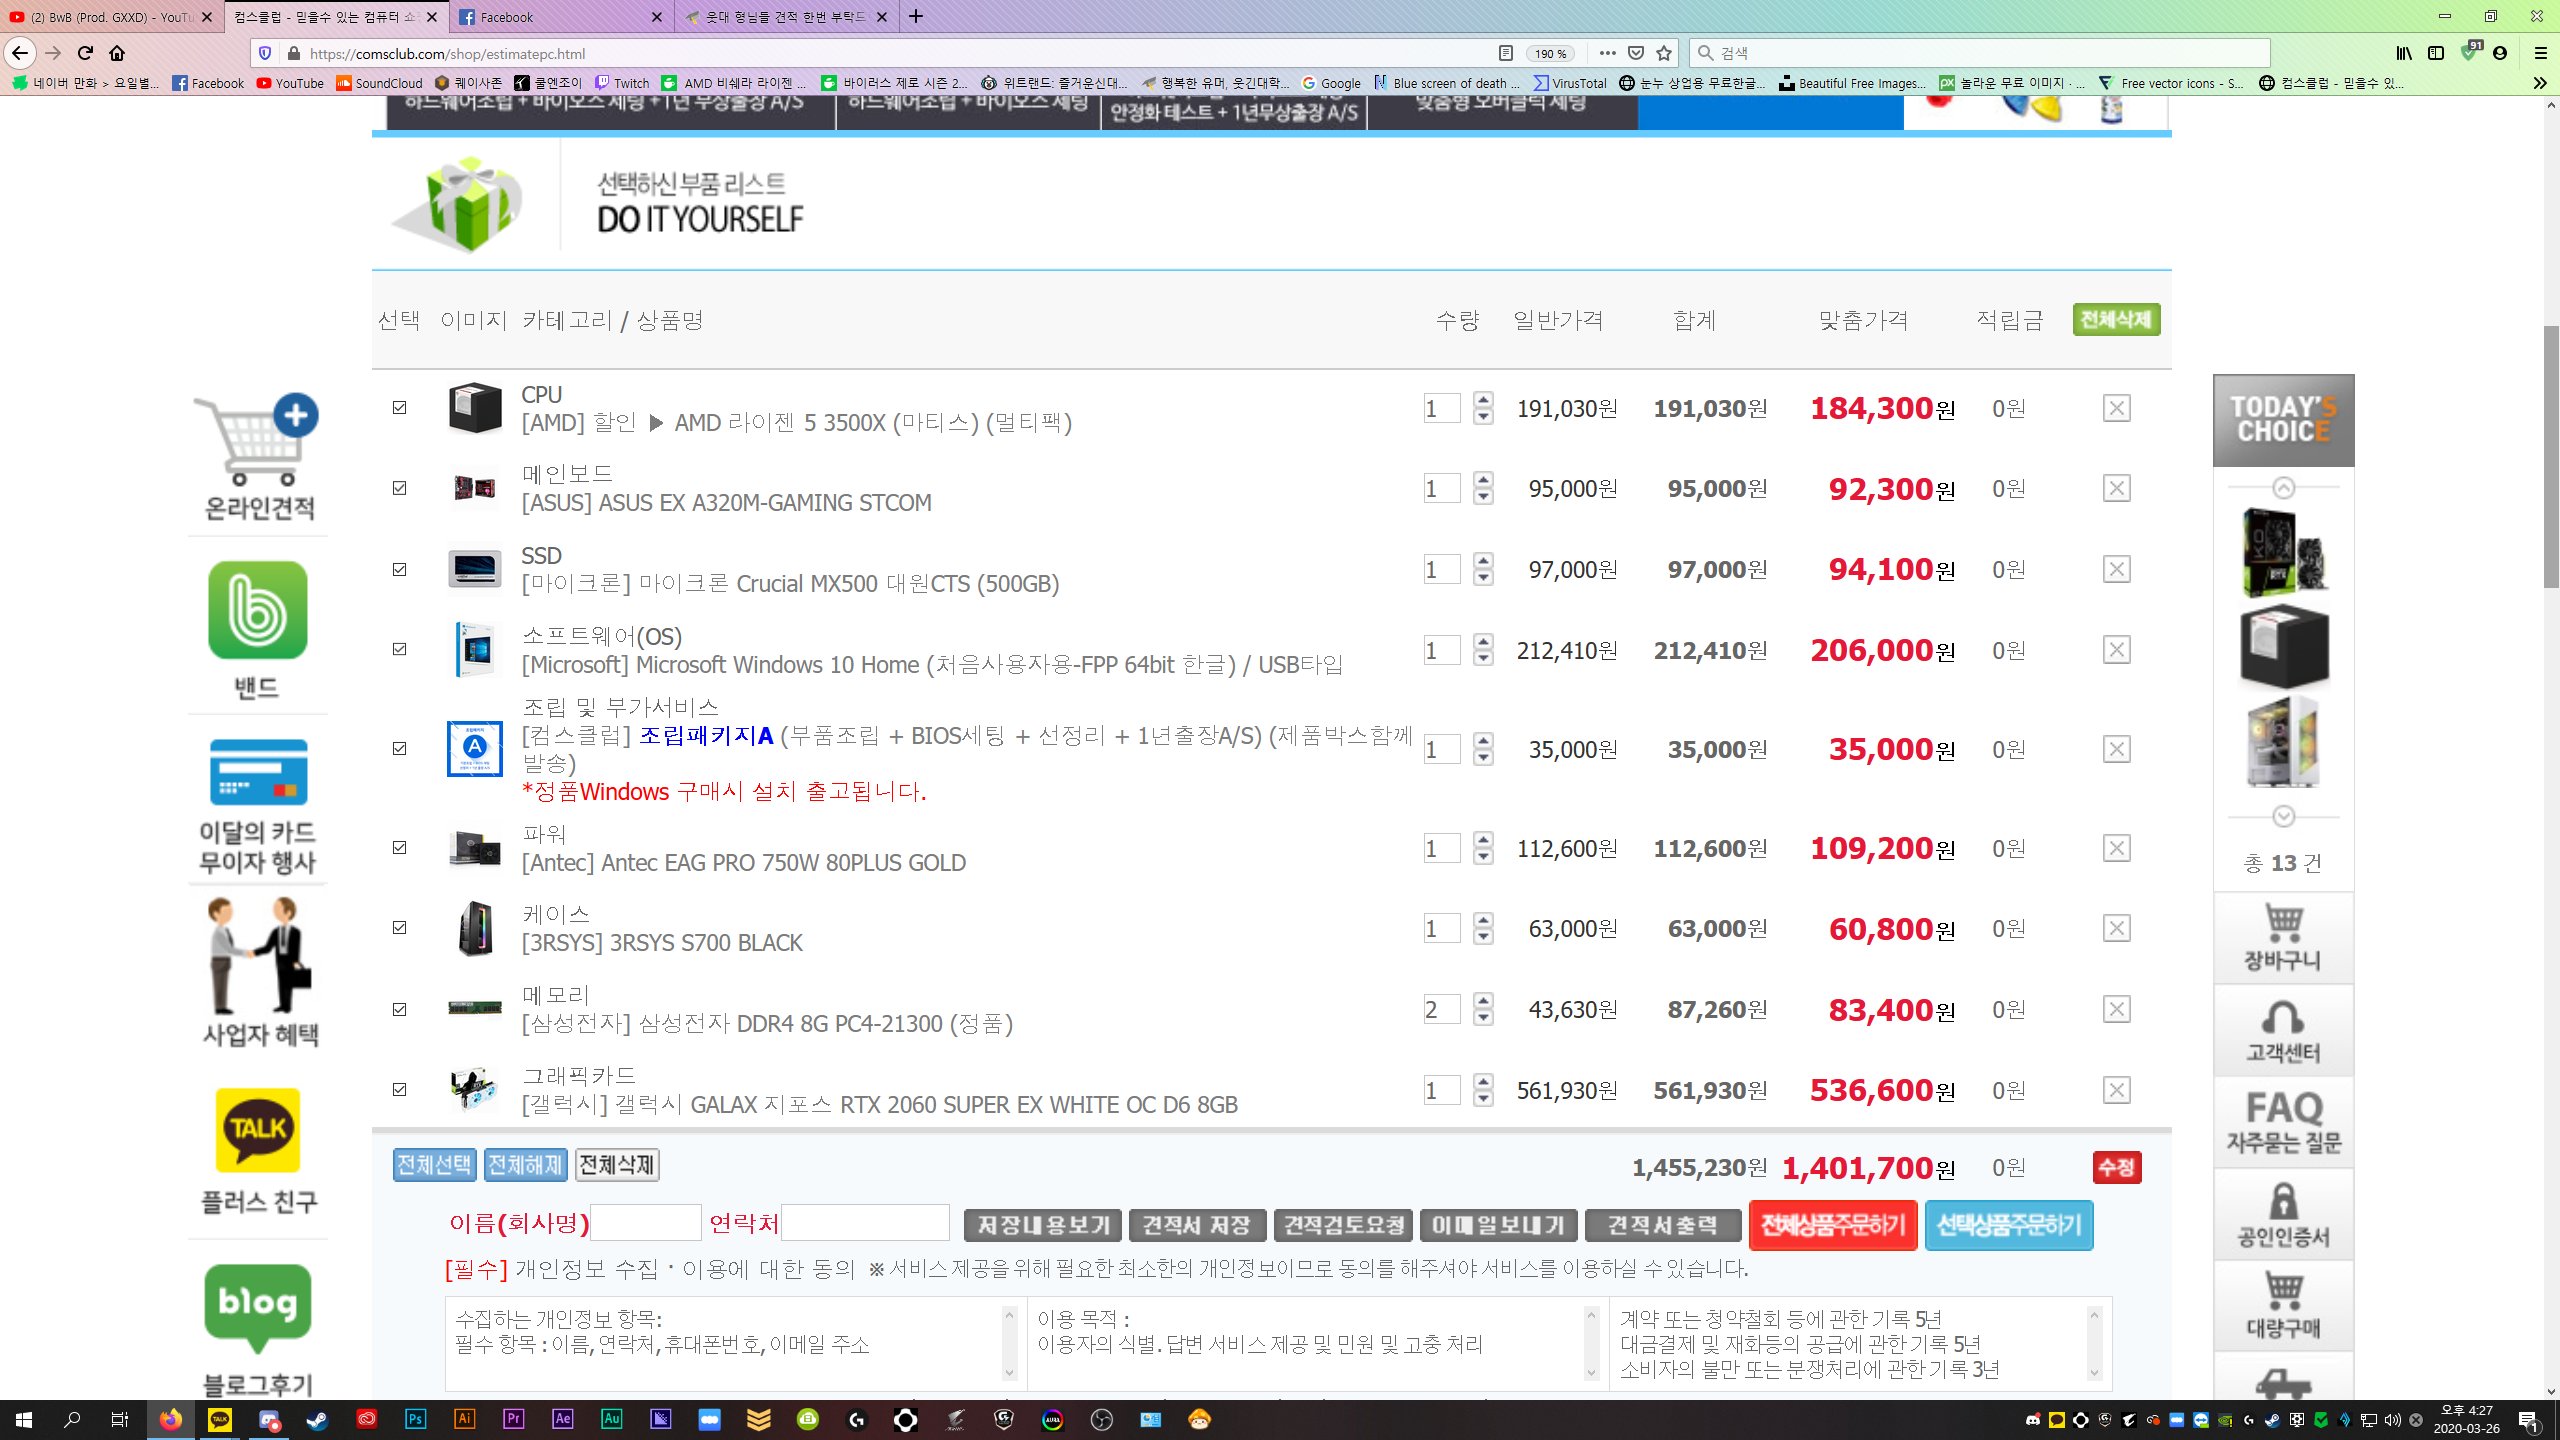Open the KakaoTalk Plus Friend icon
2560x1440 pixels.
[257, 1130]
